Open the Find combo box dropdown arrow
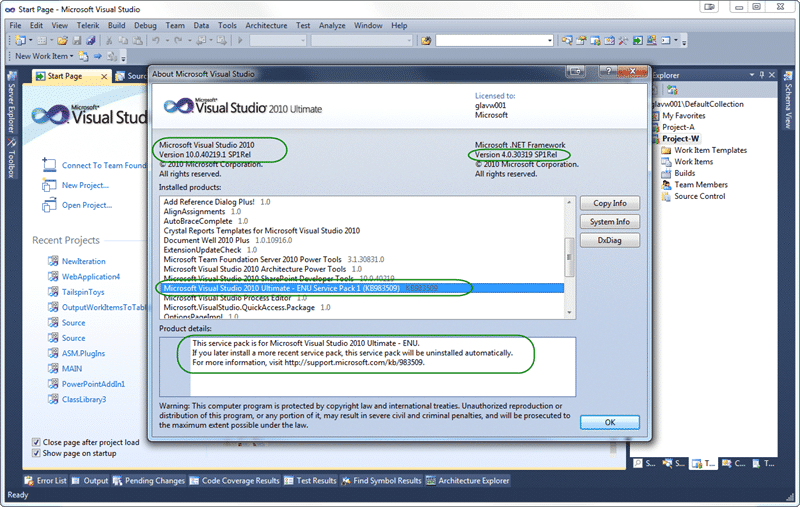The image size is (800, 507). (x=549, y=40)
